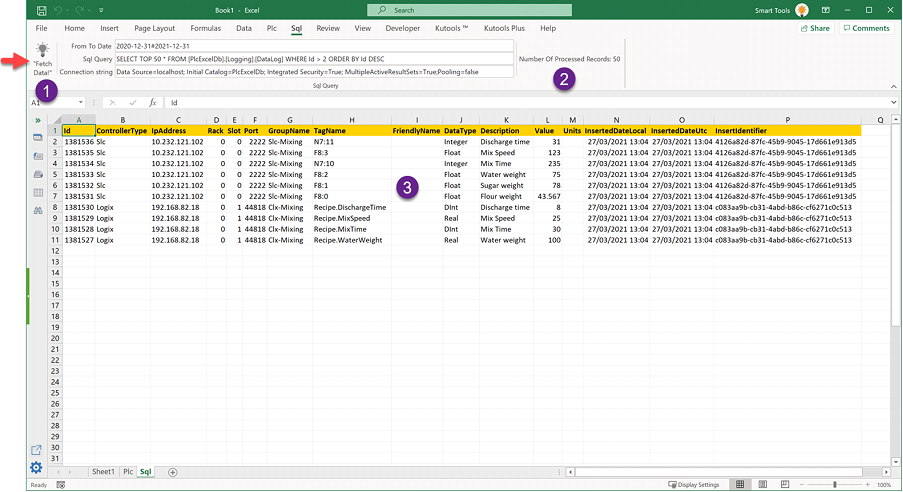
Task: Select the Sheet1 worksheet tab
Action: [x=103, y=472]
